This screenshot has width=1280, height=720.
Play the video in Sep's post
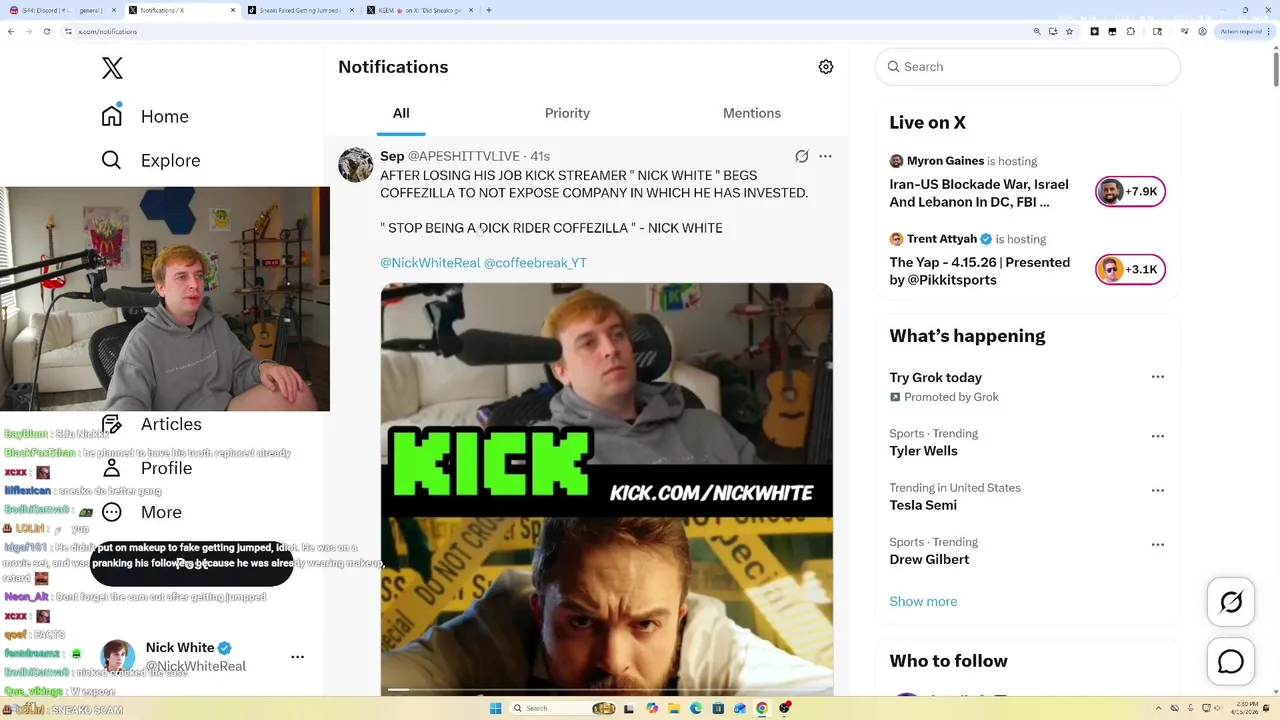[x=606, y=490]
